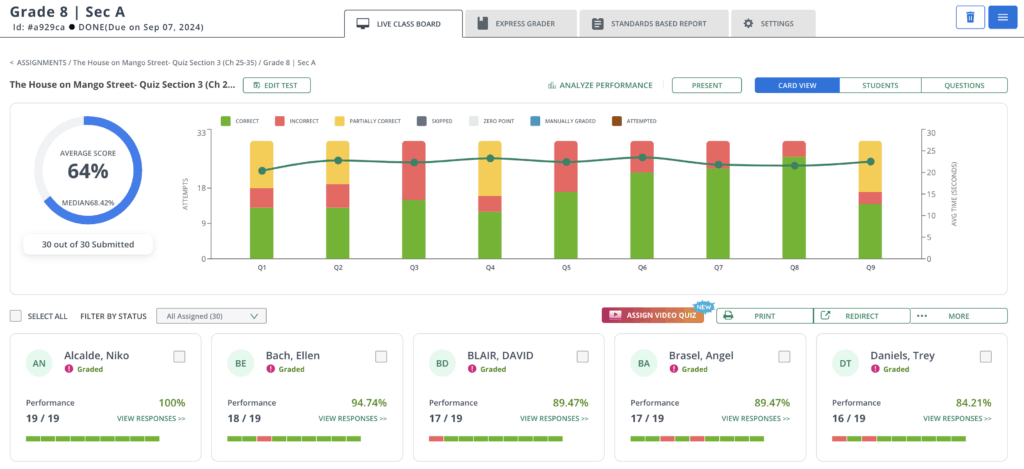Click the DT avatar for Daniels, Trey

[x=845, y=364]
